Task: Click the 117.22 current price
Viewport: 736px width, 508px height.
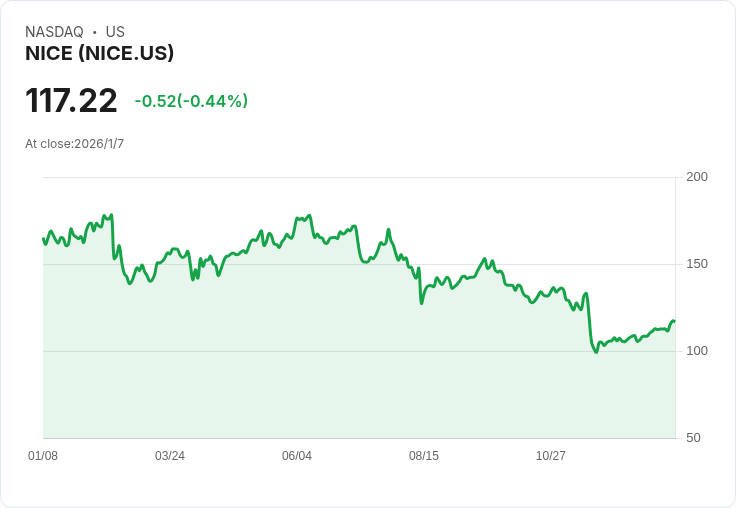Action: click(x=71, y=101)
